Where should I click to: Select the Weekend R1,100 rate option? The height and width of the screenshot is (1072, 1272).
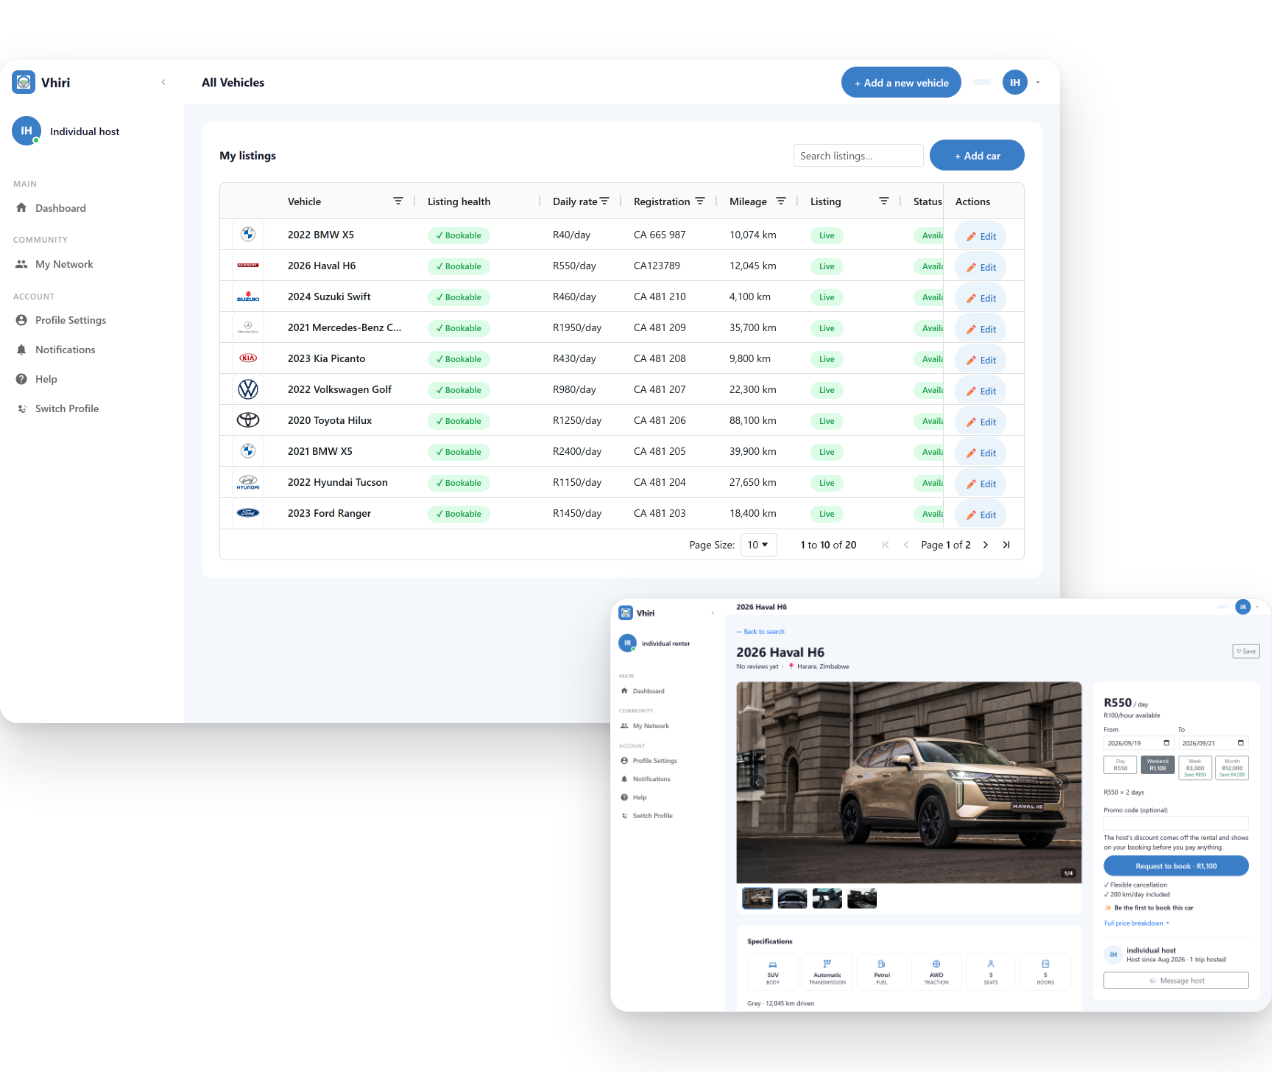[x=1158, y=765]
